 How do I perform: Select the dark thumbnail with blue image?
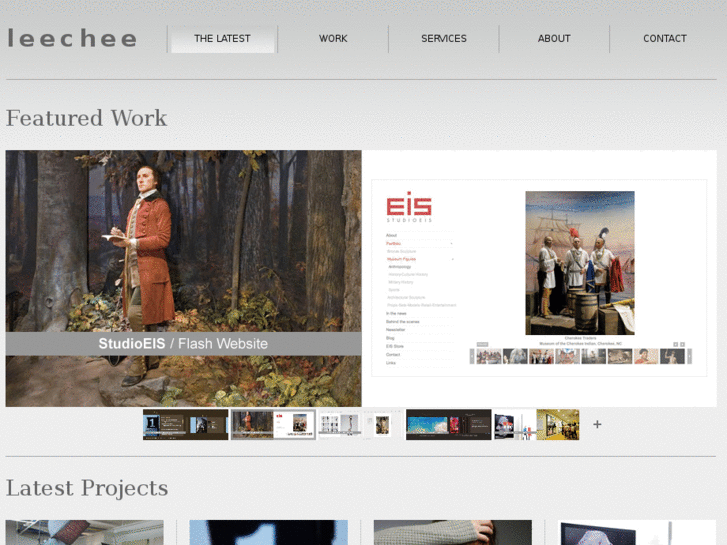click(448, 424)
